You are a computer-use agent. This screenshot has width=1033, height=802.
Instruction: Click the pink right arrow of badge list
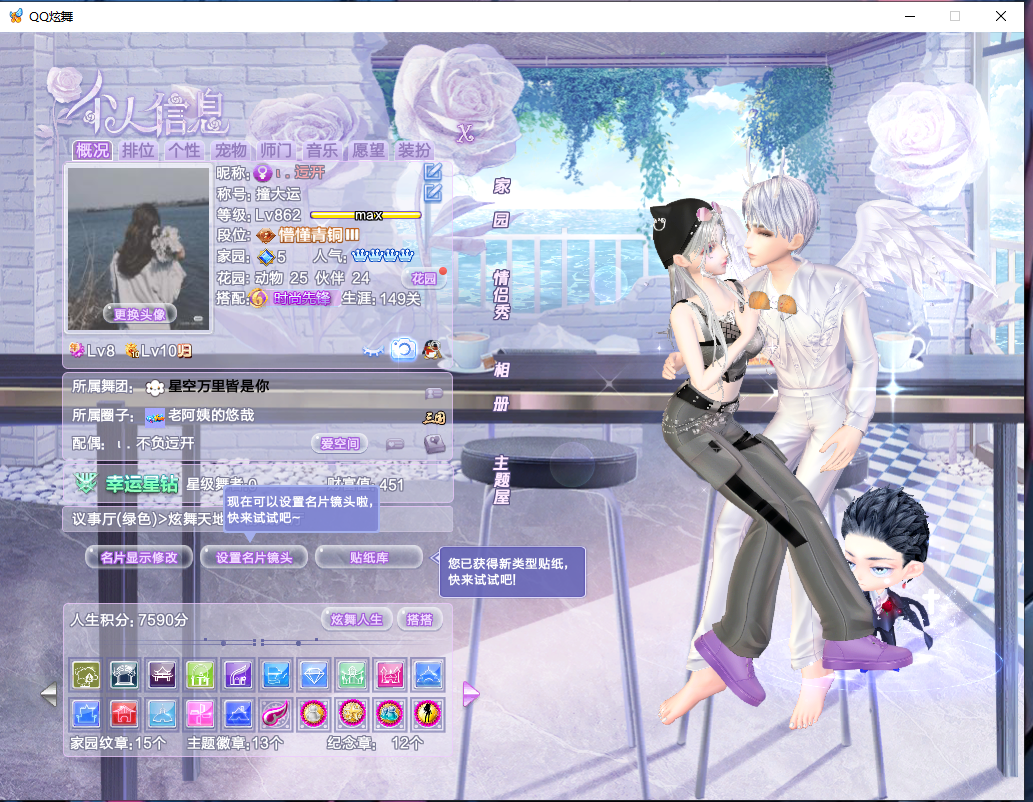coord(470,694)
